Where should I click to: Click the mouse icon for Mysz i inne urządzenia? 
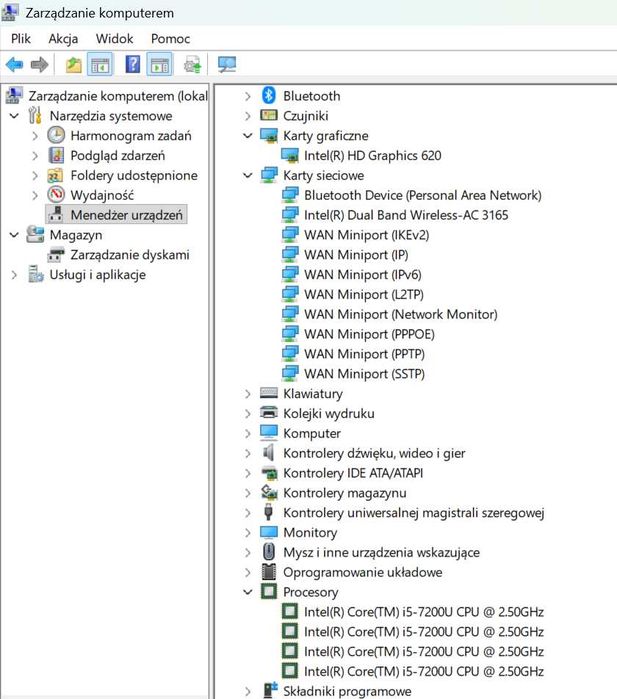[x=268, y=552]
